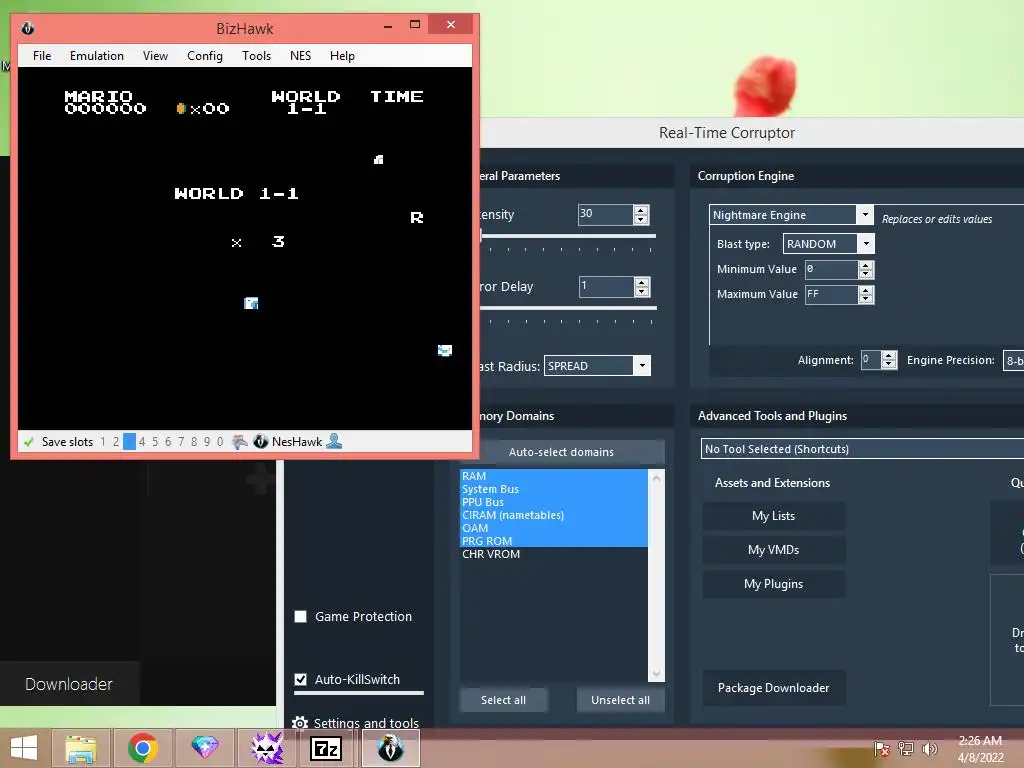Open the My Plugins button

tap(774, 584)
